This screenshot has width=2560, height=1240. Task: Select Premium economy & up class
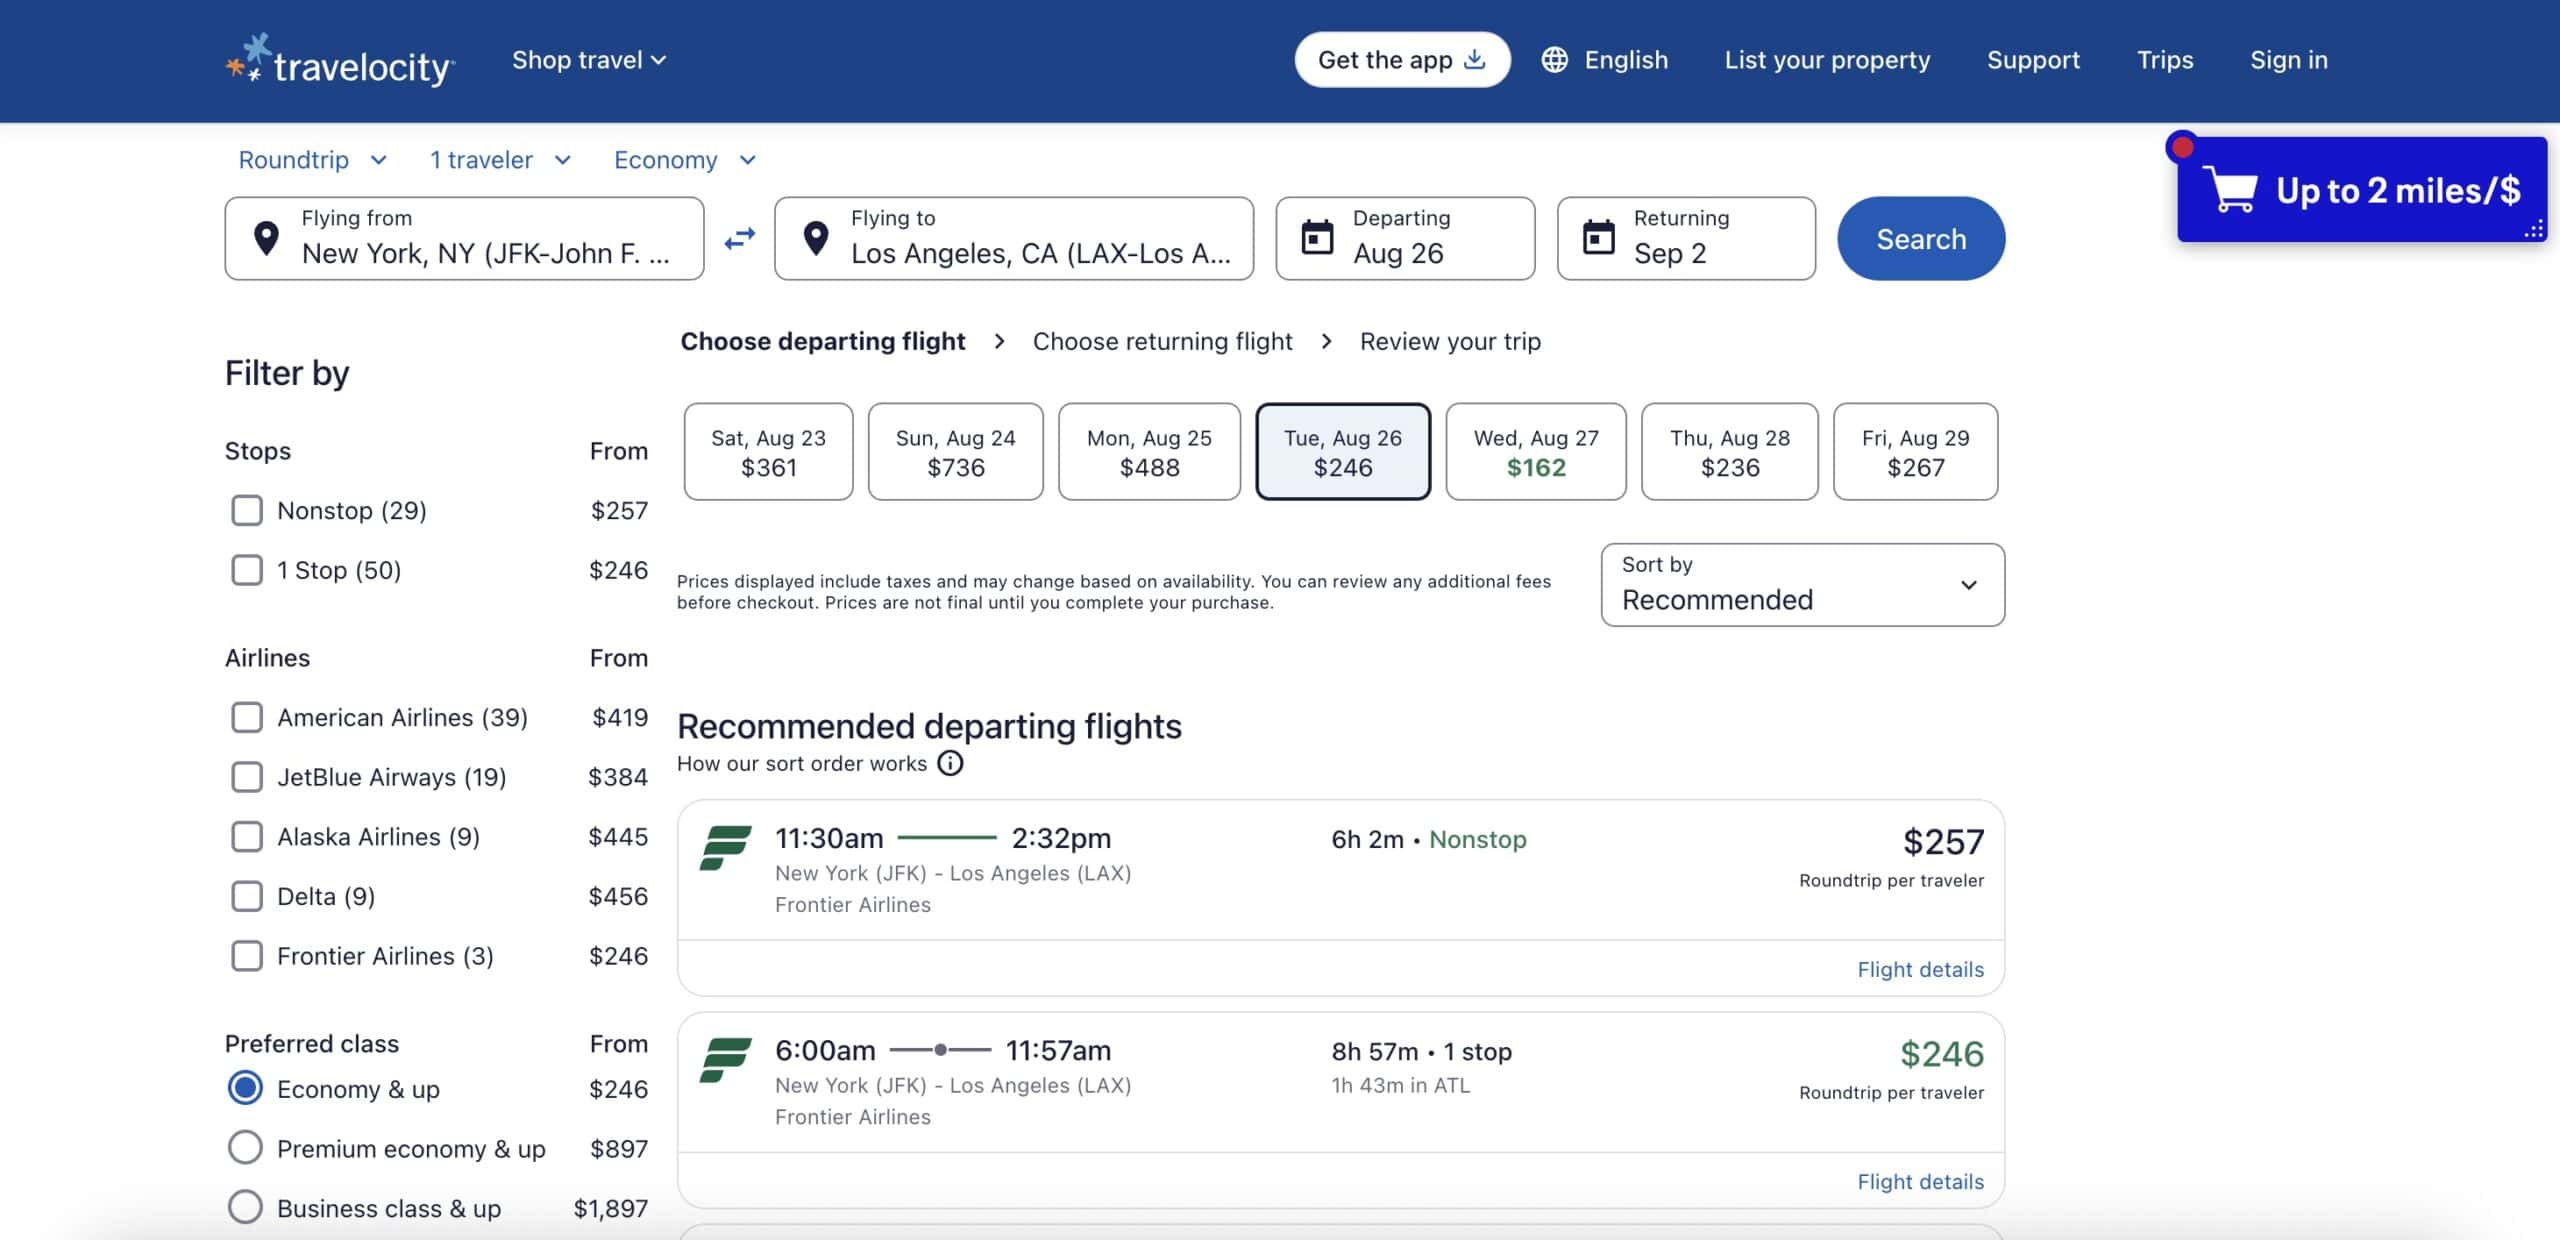246,1148
